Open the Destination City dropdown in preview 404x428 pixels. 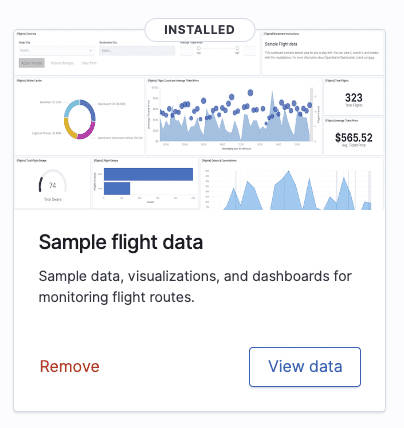(x=137, y=51)
